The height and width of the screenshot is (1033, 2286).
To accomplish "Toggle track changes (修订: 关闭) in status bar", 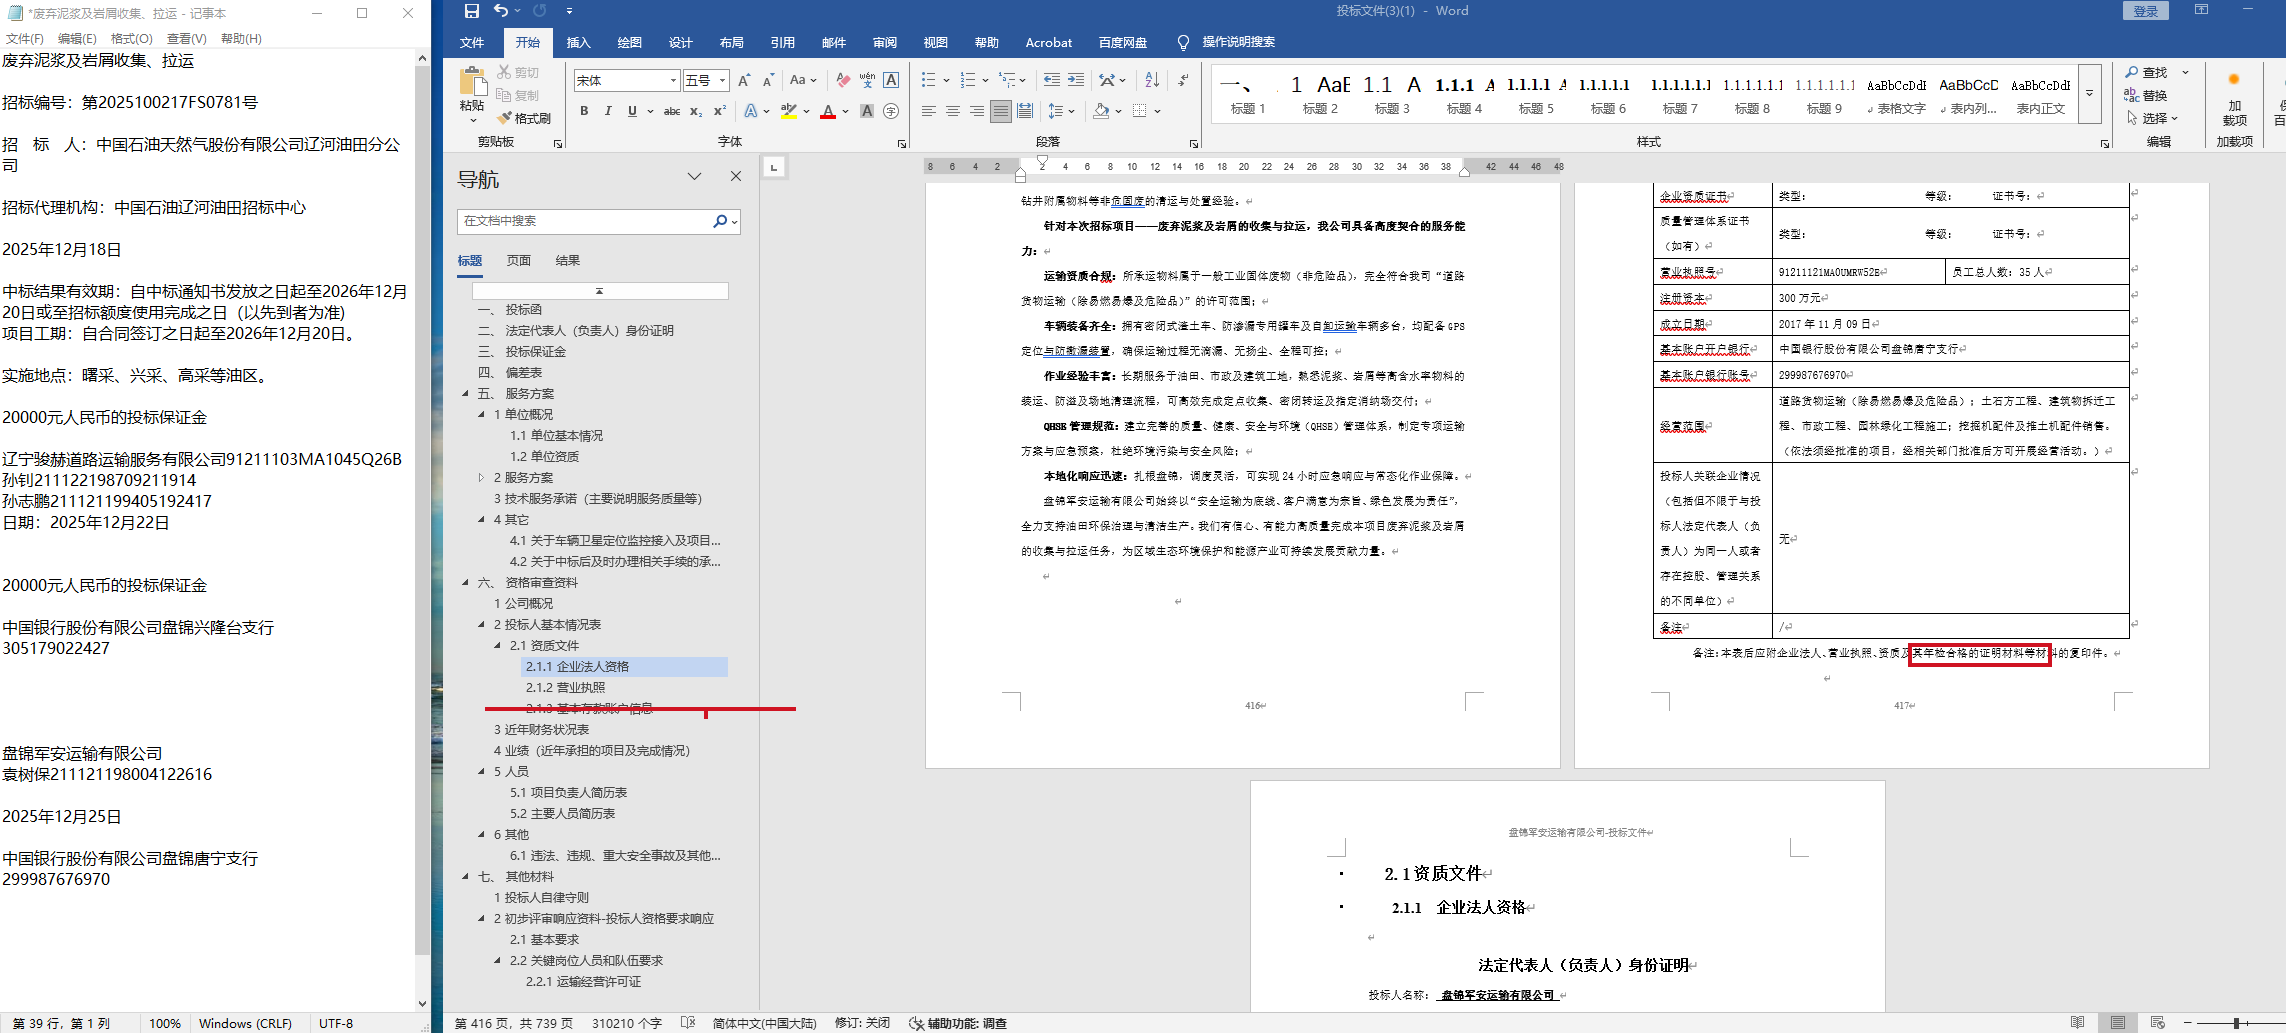I will (x=862, y=1023).
